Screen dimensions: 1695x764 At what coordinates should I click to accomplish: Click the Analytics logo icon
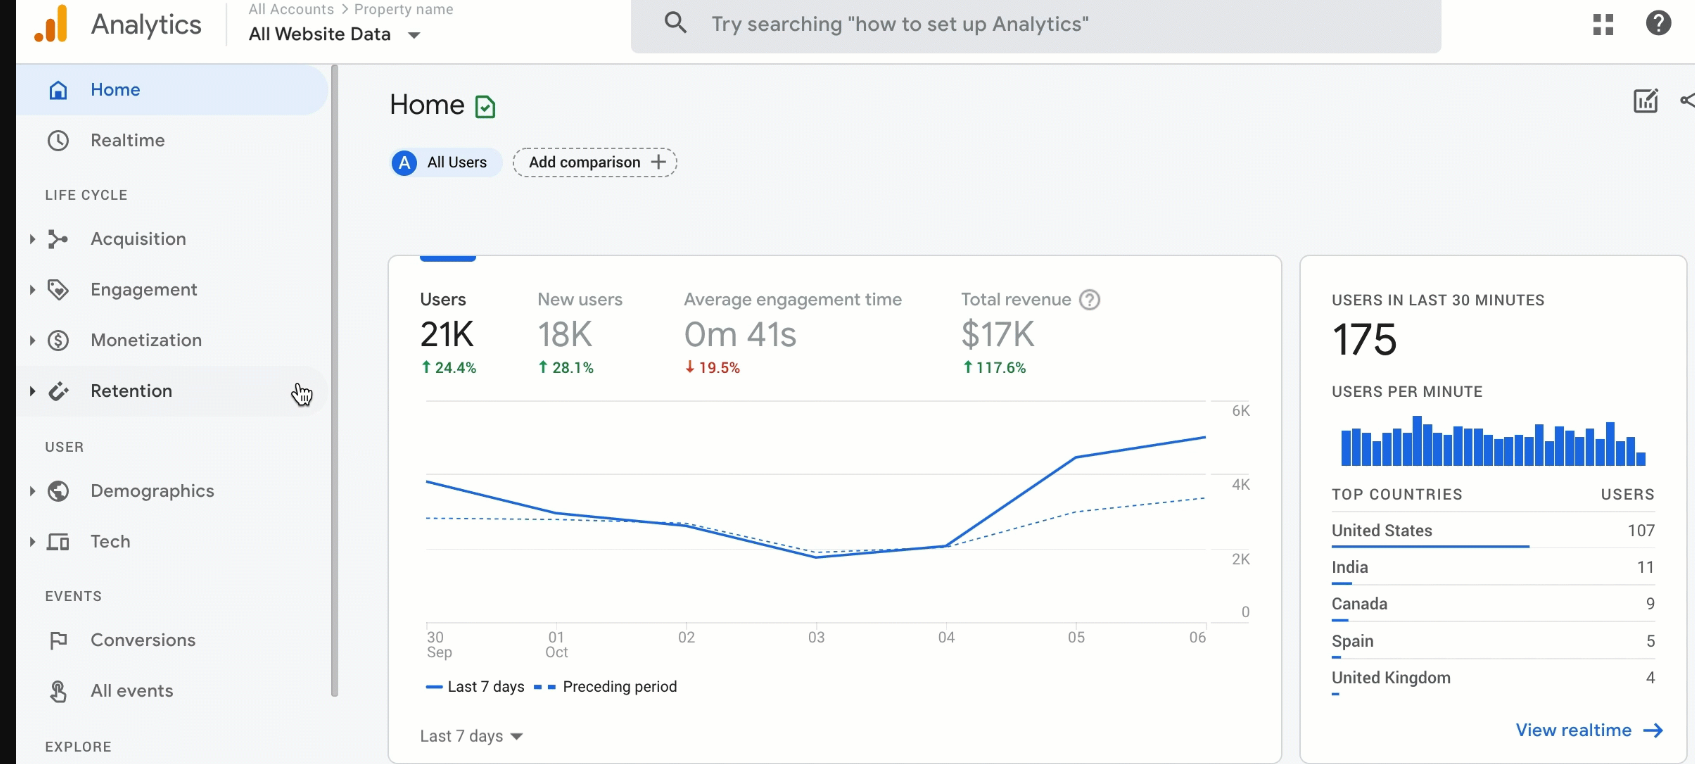click(51, 23)
